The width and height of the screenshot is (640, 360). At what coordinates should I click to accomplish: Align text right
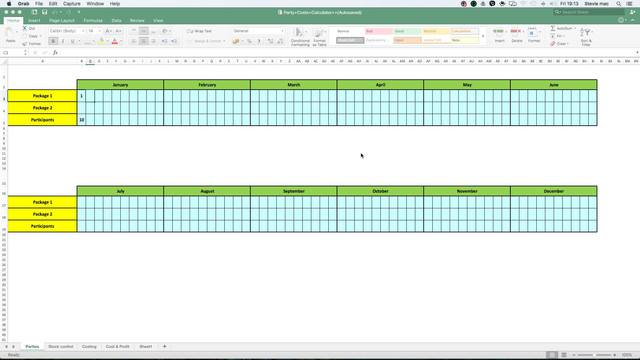click(x=153, y=41)
